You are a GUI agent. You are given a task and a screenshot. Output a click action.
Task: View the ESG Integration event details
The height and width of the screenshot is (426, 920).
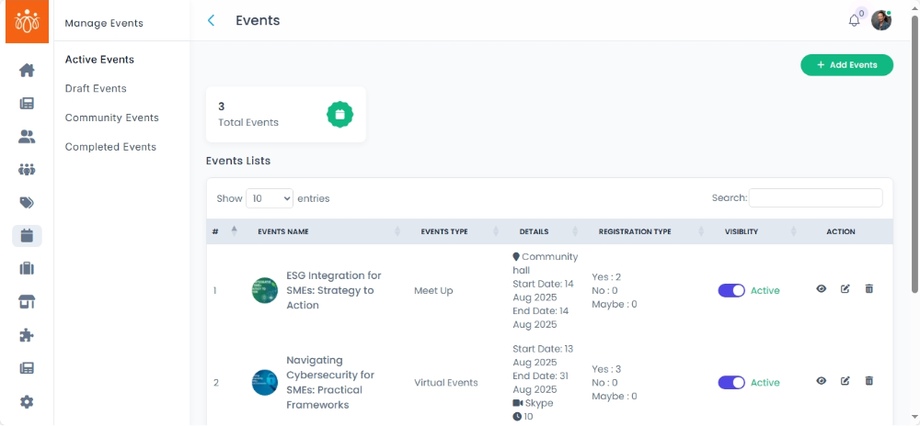click(821, 289)
